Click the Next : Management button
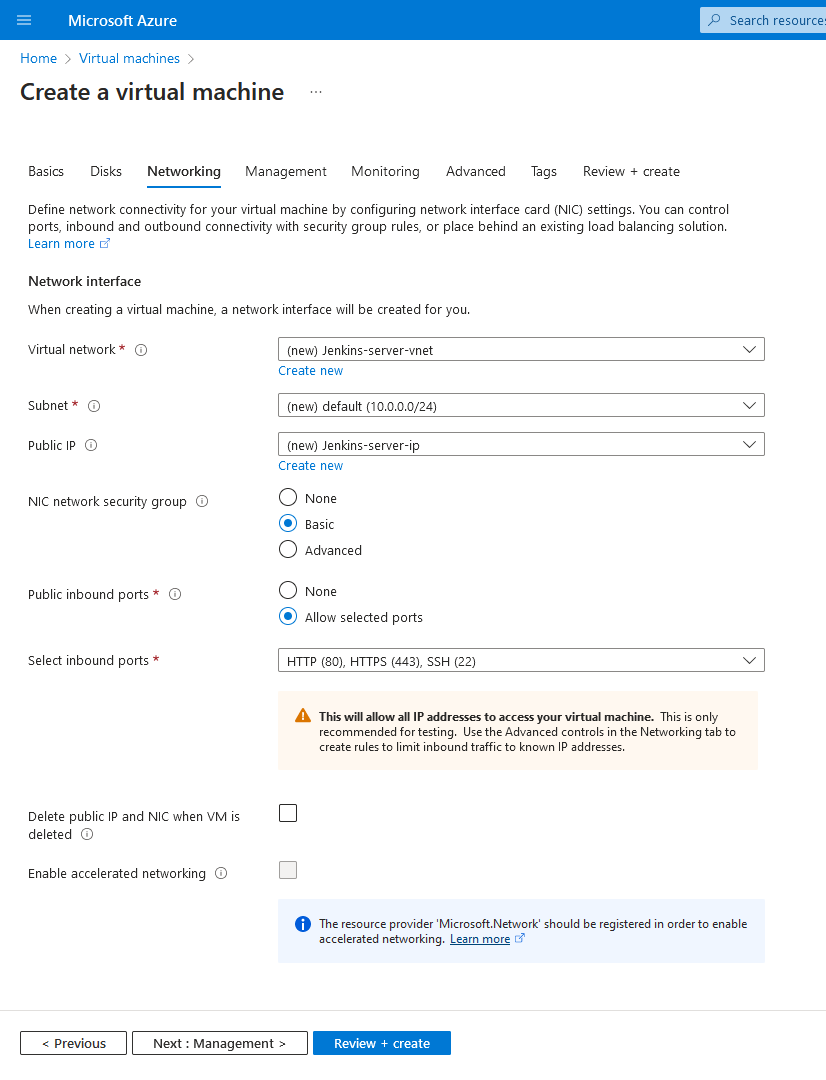 click(220, 1043)
